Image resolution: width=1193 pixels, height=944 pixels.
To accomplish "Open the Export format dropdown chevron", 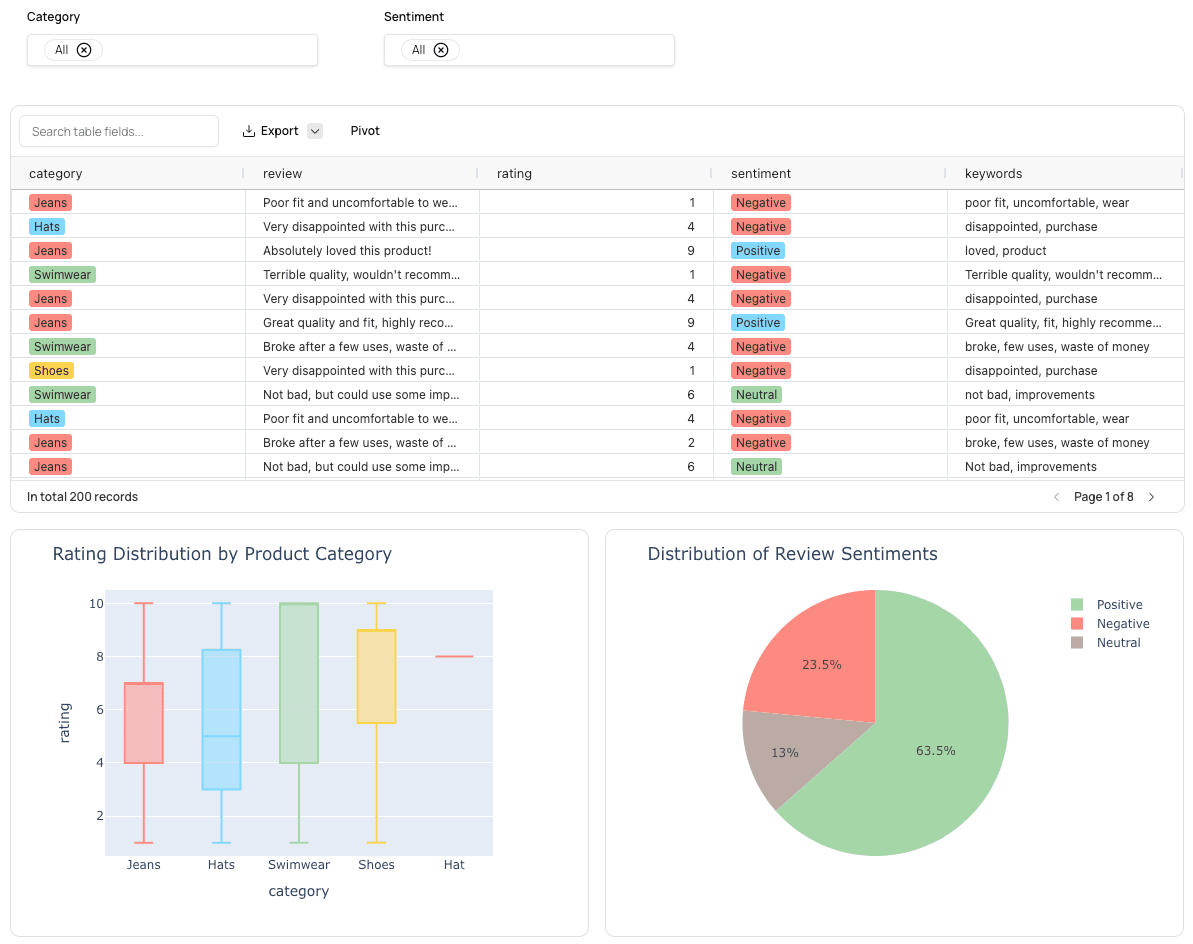I will (x=314, y=131).
